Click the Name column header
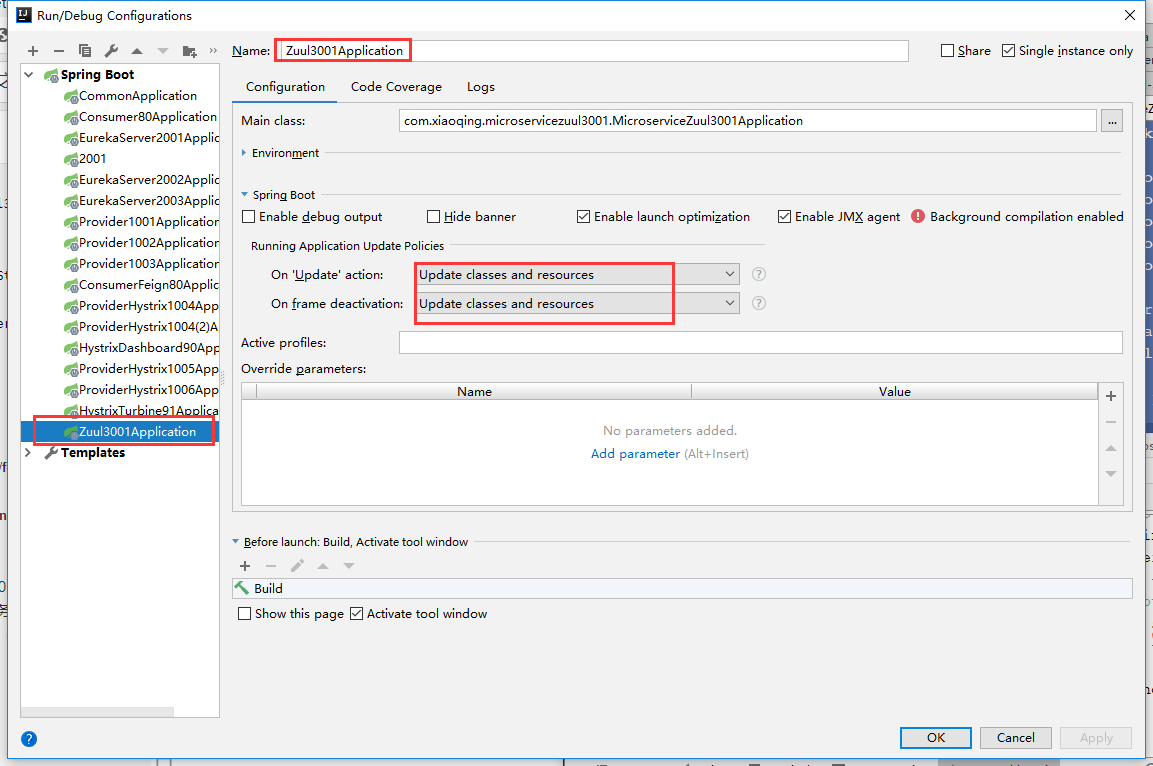This screenshot has height=766, width=1153. (474, 392)
